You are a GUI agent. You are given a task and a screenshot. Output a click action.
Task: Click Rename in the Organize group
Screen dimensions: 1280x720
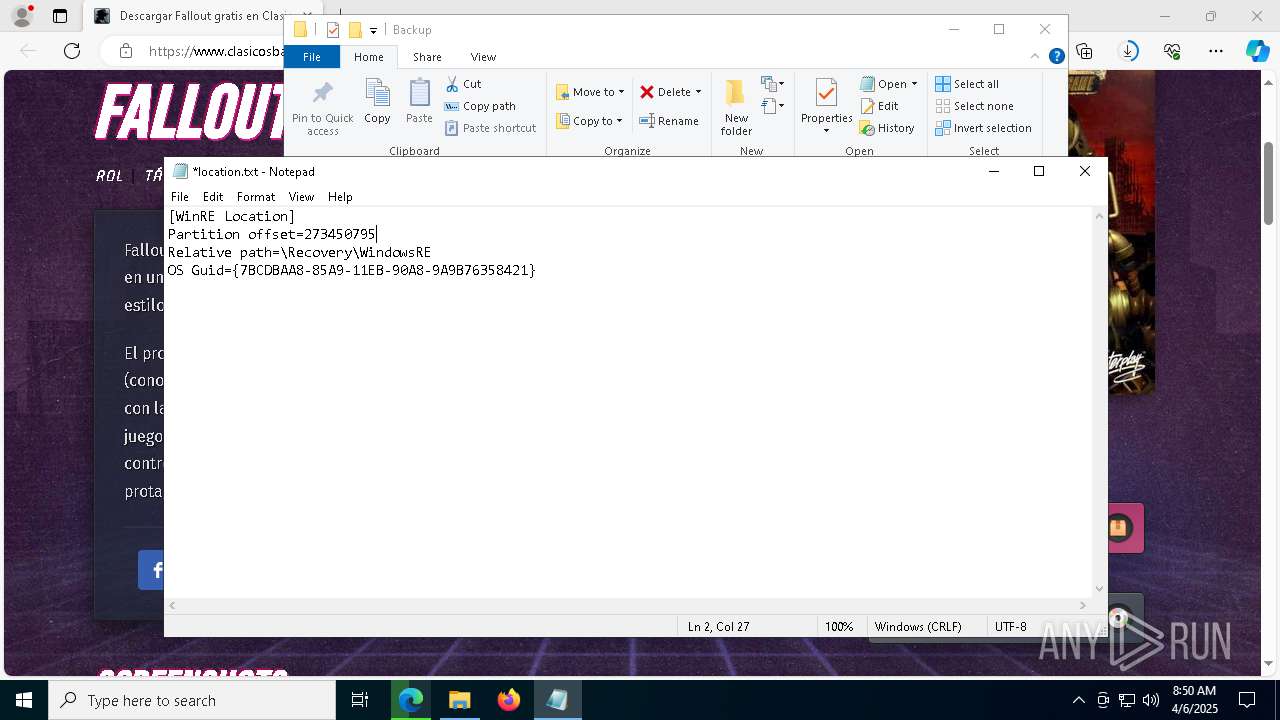669,121
